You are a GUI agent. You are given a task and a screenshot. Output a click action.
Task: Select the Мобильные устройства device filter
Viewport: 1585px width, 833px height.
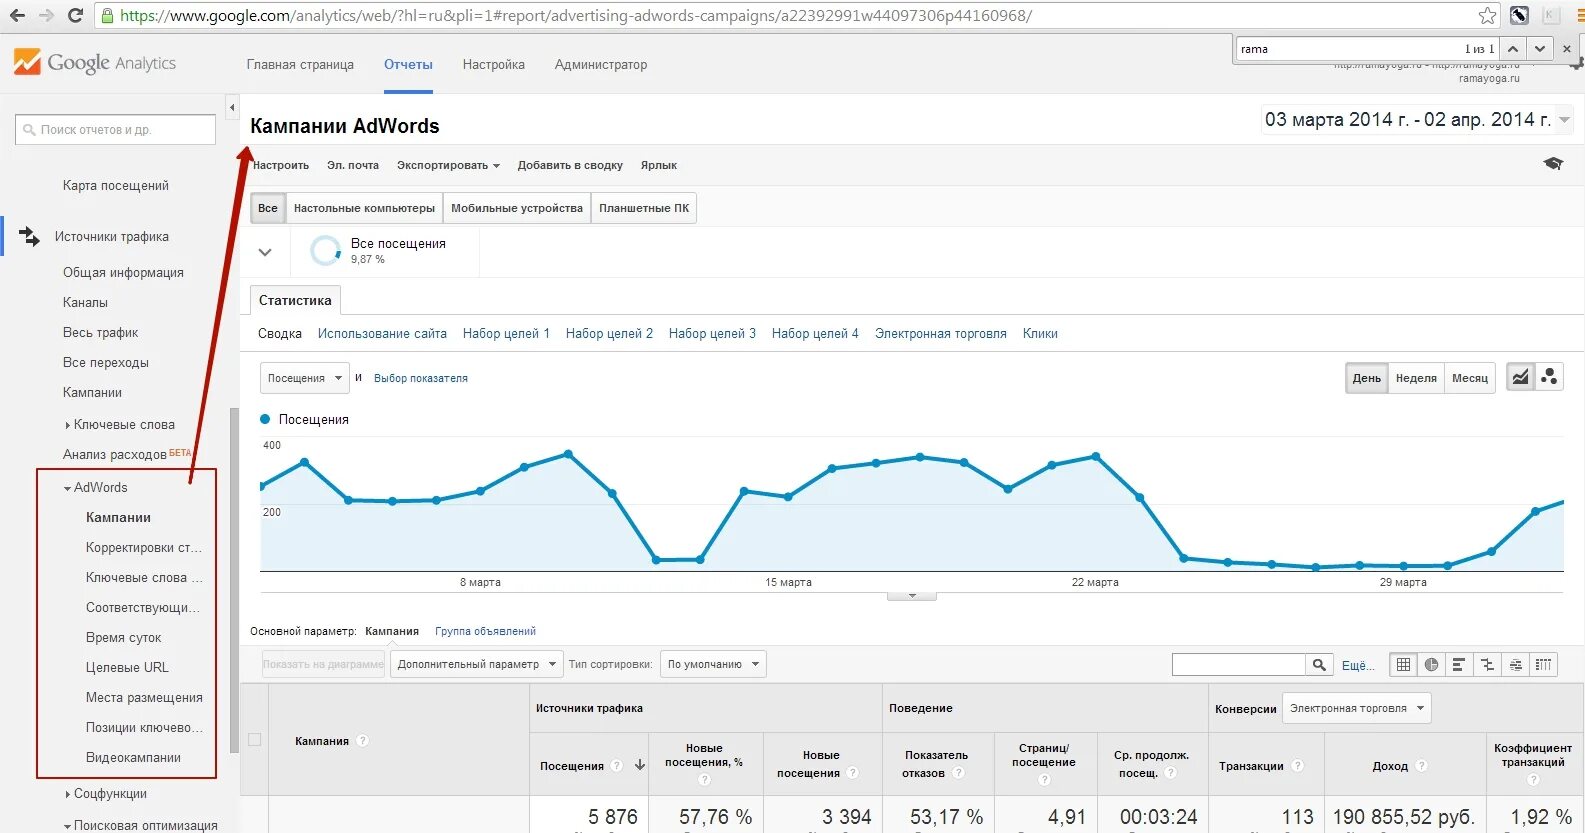[x=517, y=208]
